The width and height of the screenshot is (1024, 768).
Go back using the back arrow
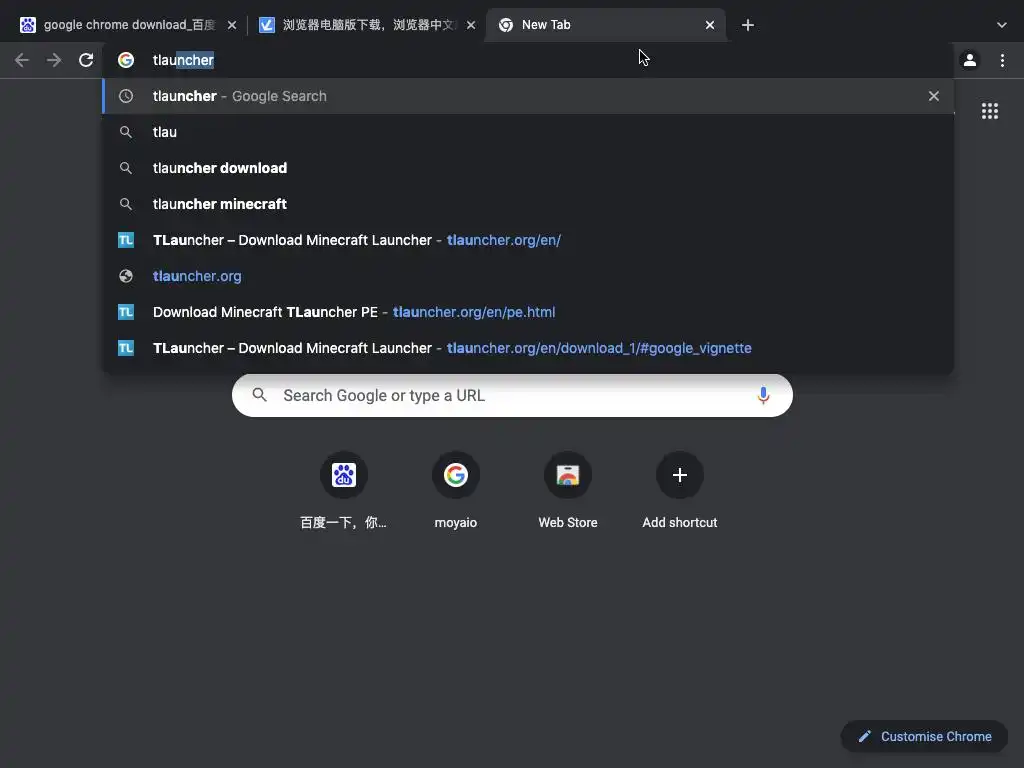coord(22,60)
